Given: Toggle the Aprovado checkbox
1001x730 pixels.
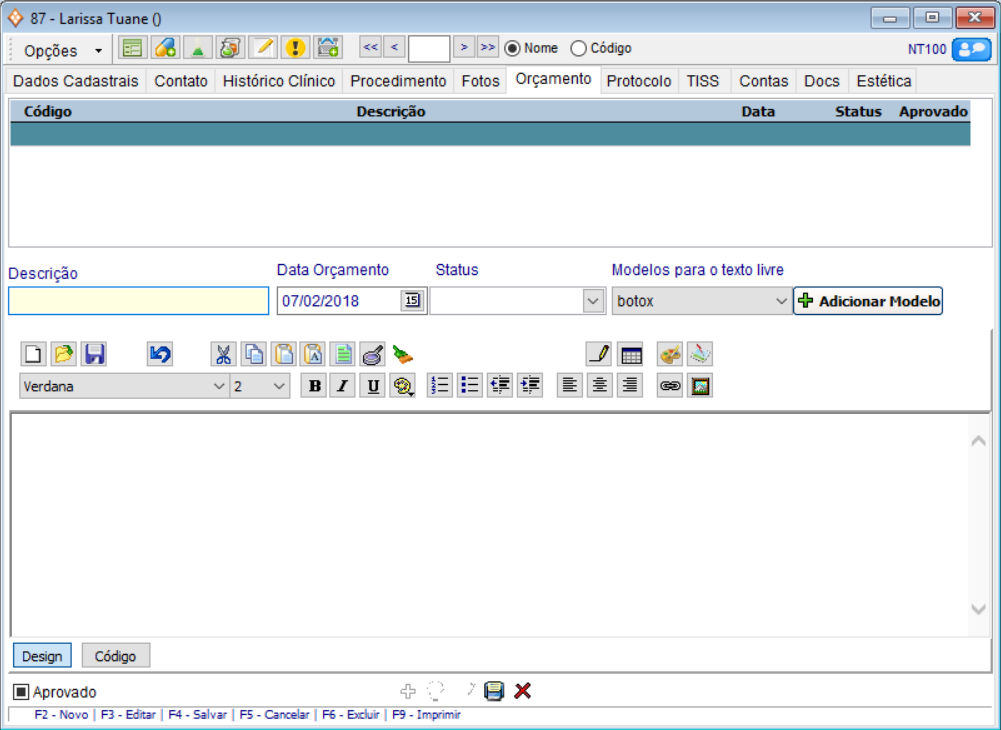Looking at the screenshot, I should (21, 692).
